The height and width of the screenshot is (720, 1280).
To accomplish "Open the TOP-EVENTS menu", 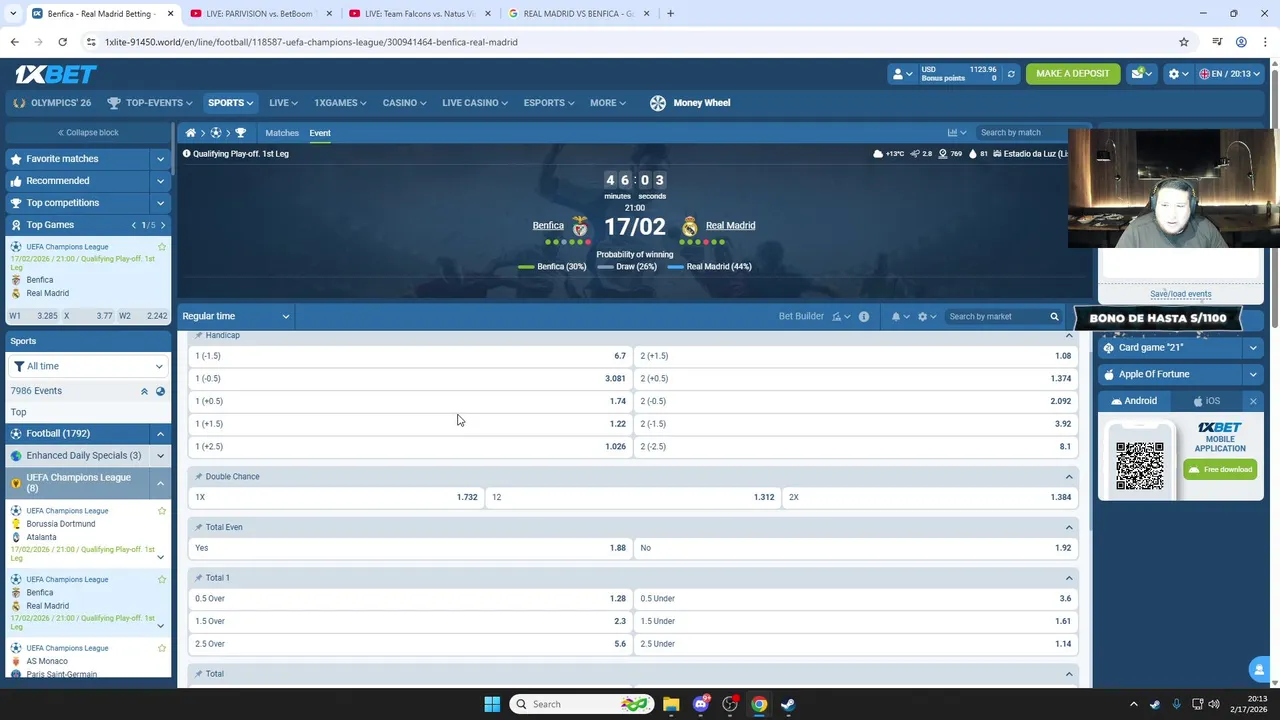I will click(x=152, y=103).
